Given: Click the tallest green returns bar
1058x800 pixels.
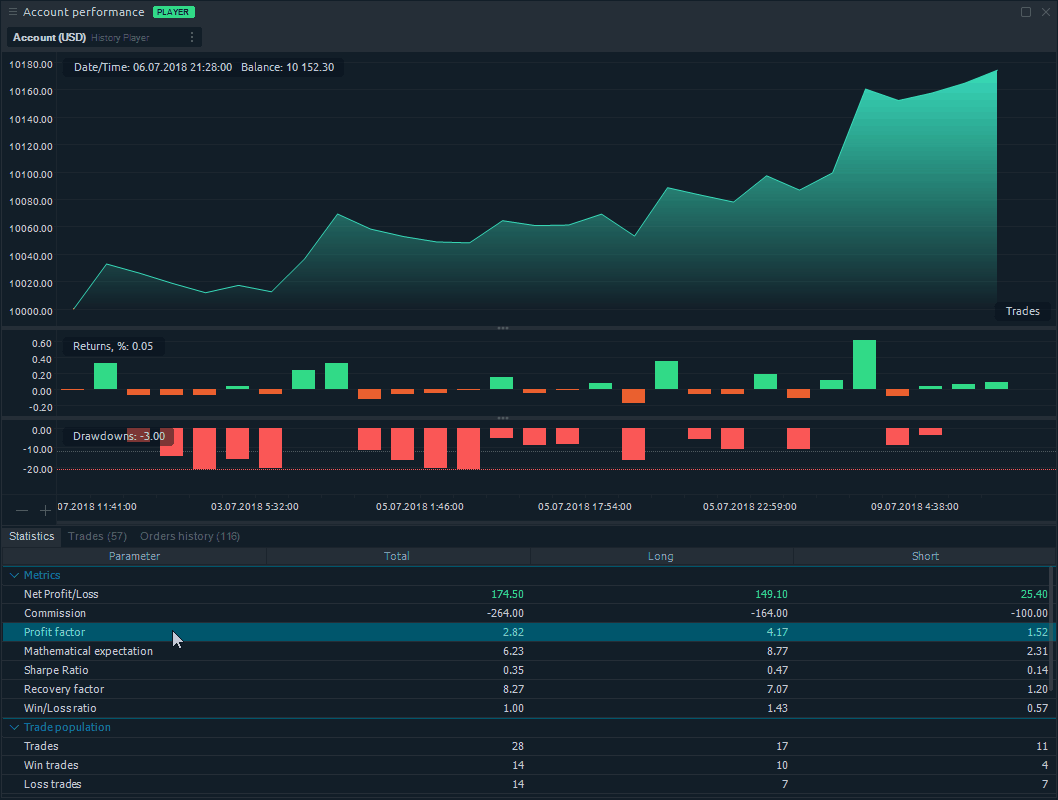Looking at the screenshot, I should tap(864, 364).
